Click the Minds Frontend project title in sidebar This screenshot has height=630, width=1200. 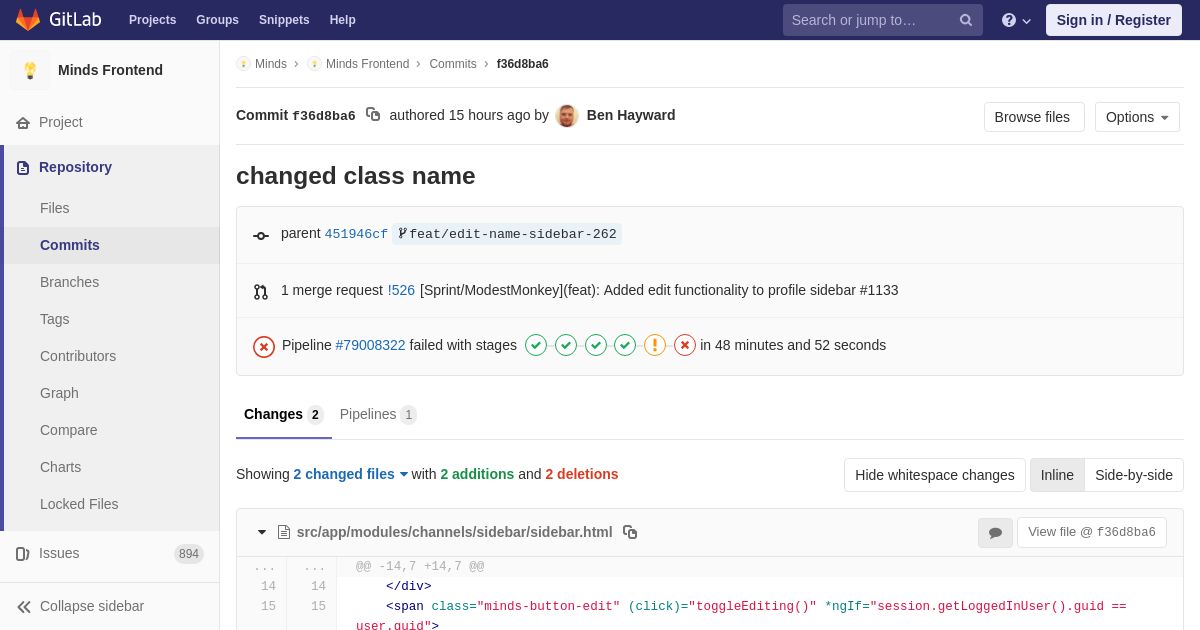click(110, 70)
